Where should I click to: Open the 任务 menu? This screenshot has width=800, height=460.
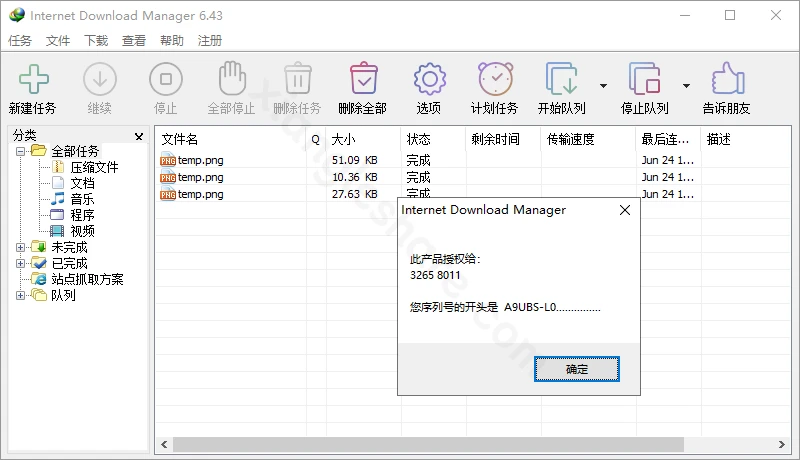pos(20,40)
